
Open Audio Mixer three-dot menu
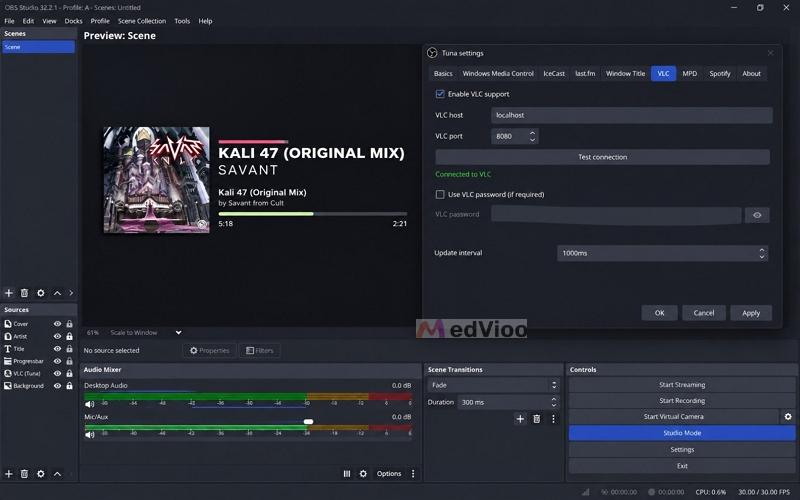pos(413,474)
